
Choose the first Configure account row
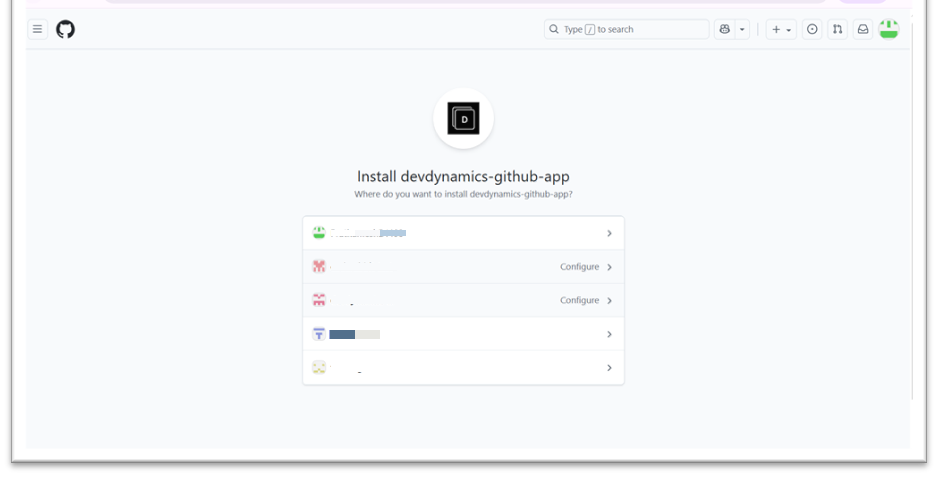[464, 266]
